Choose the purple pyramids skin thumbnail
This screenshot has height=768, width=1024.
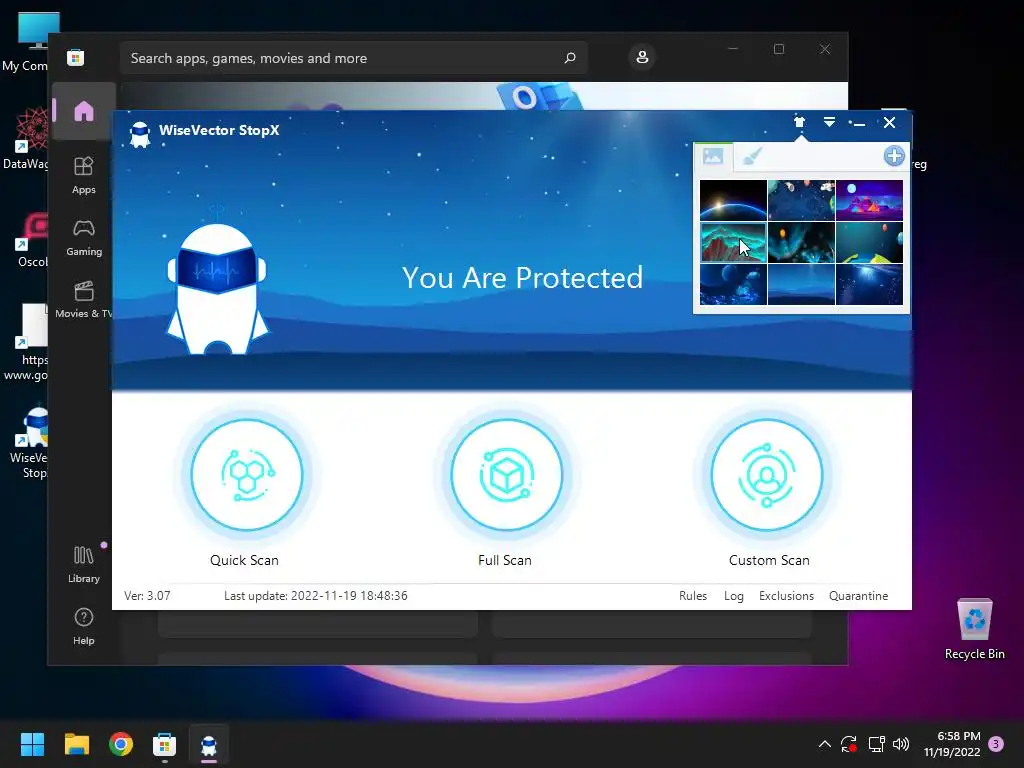[869, 200]
